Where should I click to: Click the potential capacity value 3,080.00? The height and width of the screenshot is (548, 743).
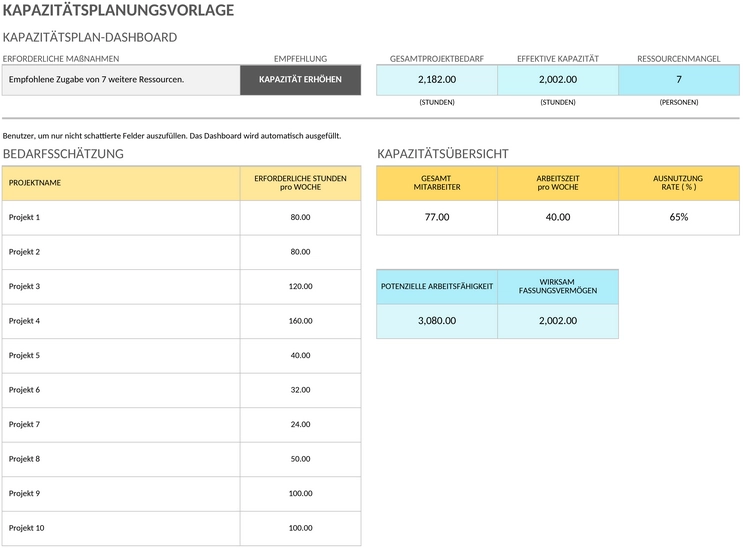[437, 321]
